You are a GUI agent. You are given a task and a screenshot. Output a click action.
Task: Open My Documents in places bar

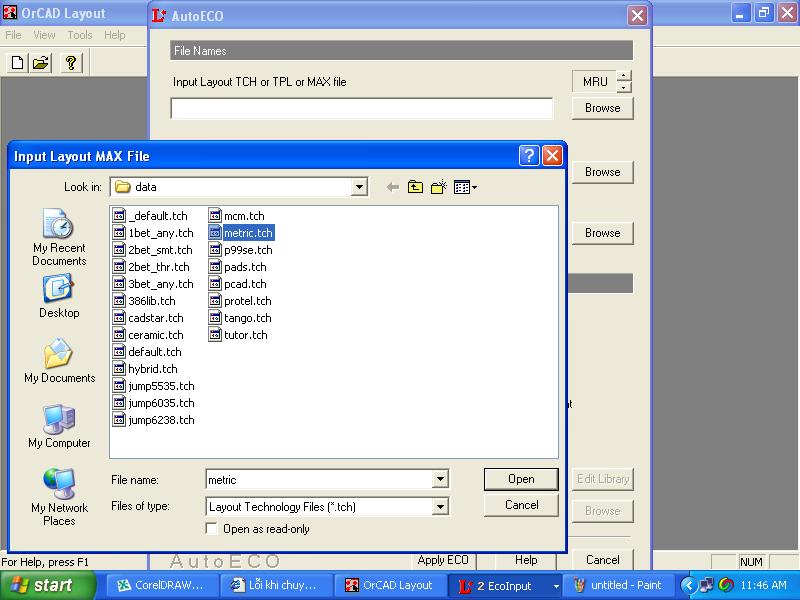(x=59, y=361)
